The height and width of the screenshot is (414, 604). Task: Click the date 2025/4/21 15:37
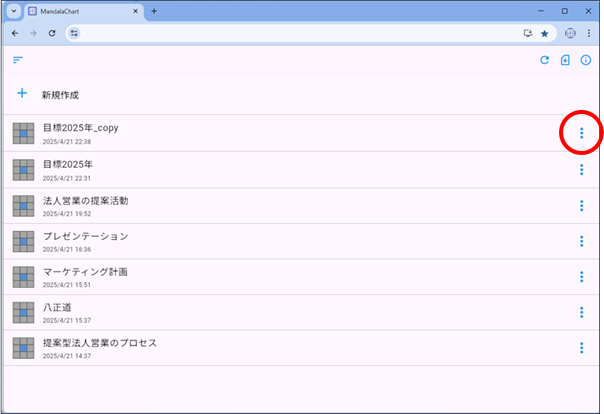[x=67, y=320]
